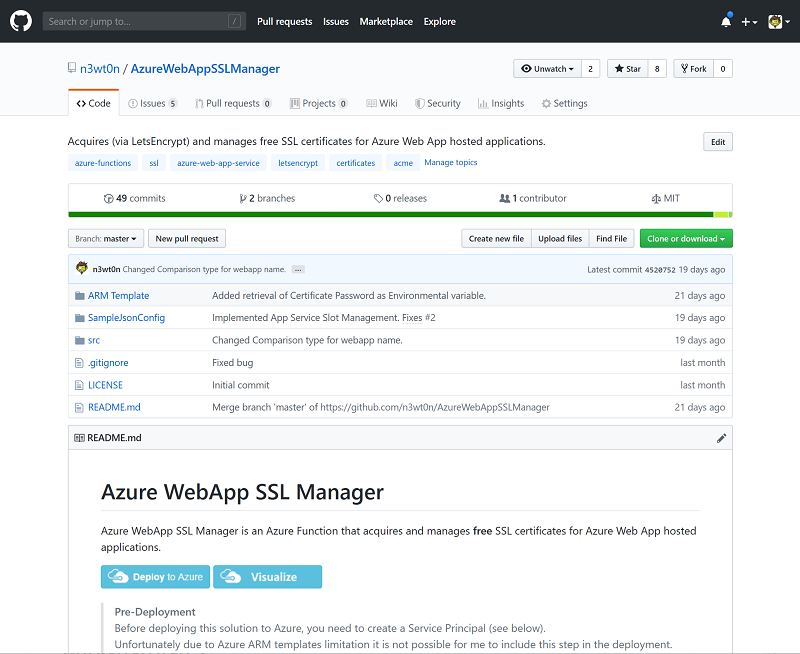The width and height of the screenshot is (800, 654).
Task: Click the SampleJsonConfig folder icon
Action: coord(80,318)
